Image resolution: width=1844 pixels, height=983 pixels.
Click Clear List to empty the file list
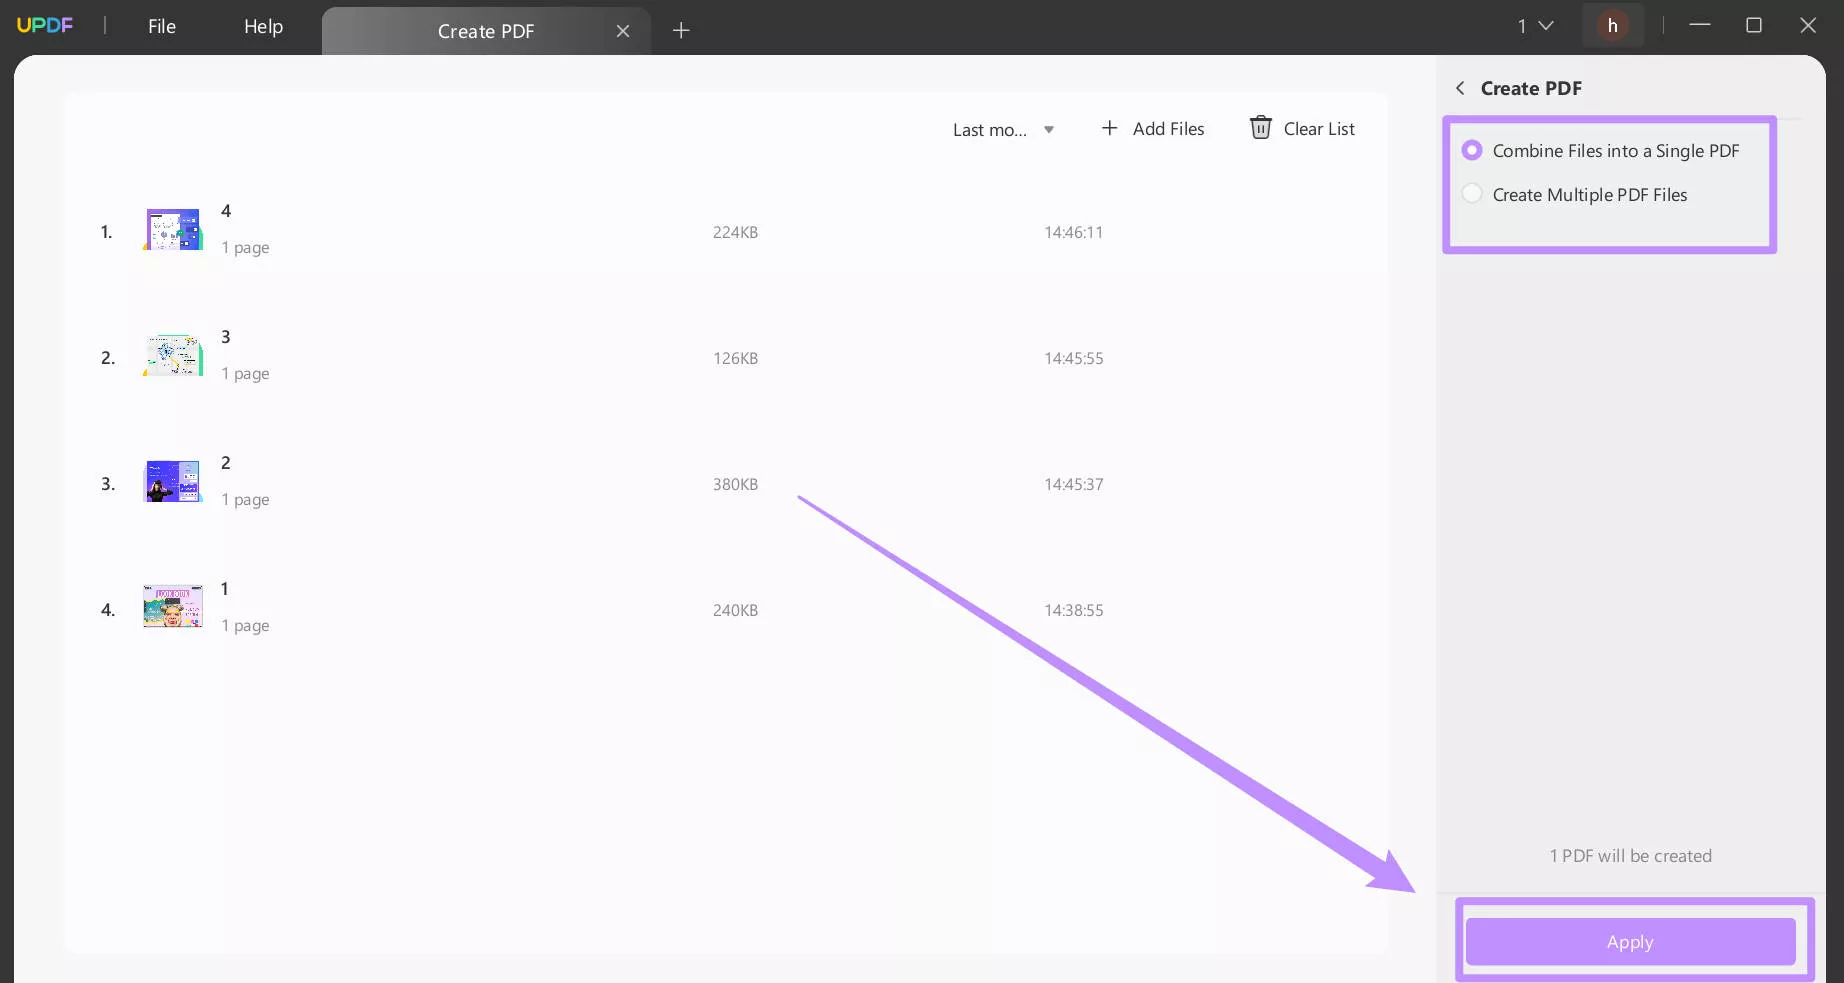1319,128
